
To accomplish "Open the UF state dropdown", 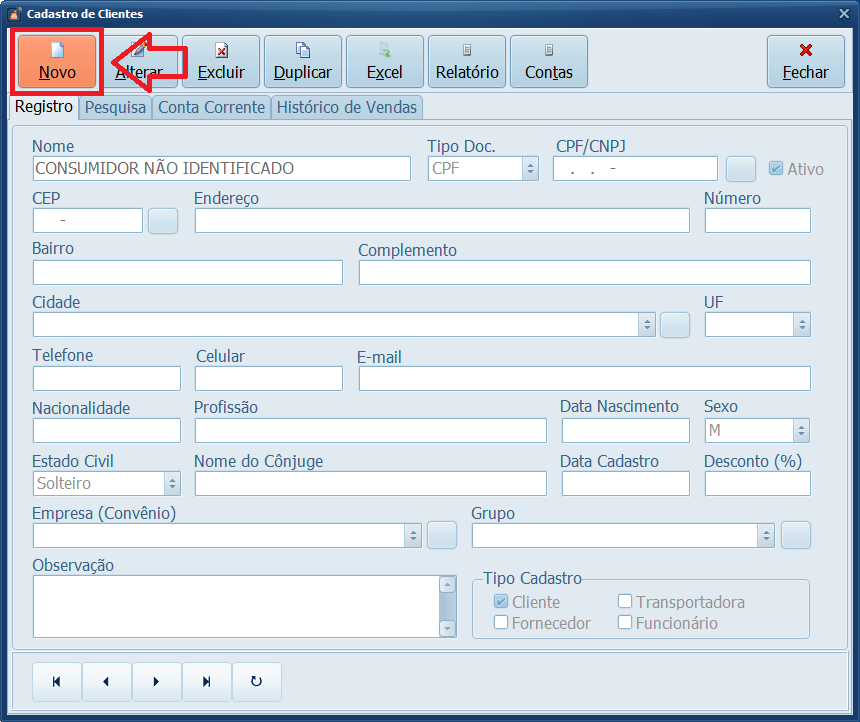I will click(x=802, y=325).
